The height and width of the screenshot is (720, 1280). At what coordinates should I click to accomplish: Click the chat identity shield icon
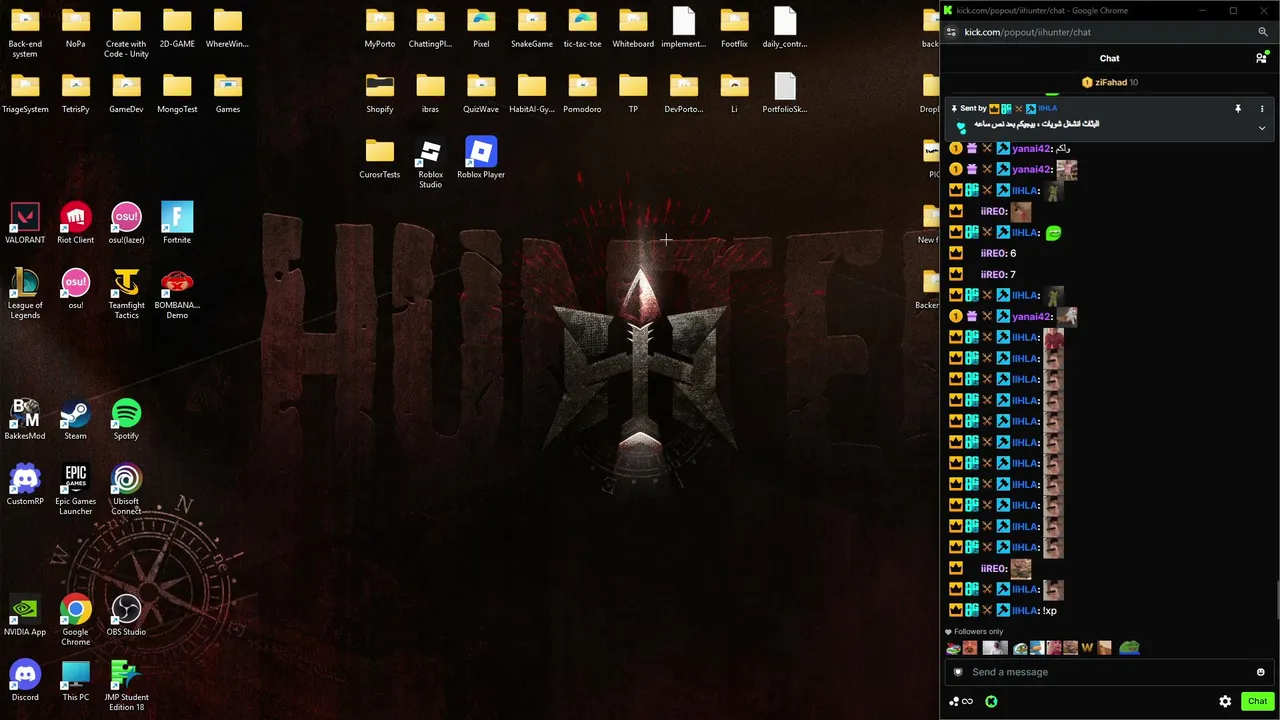pyautogui.click(x=958, y=672)
